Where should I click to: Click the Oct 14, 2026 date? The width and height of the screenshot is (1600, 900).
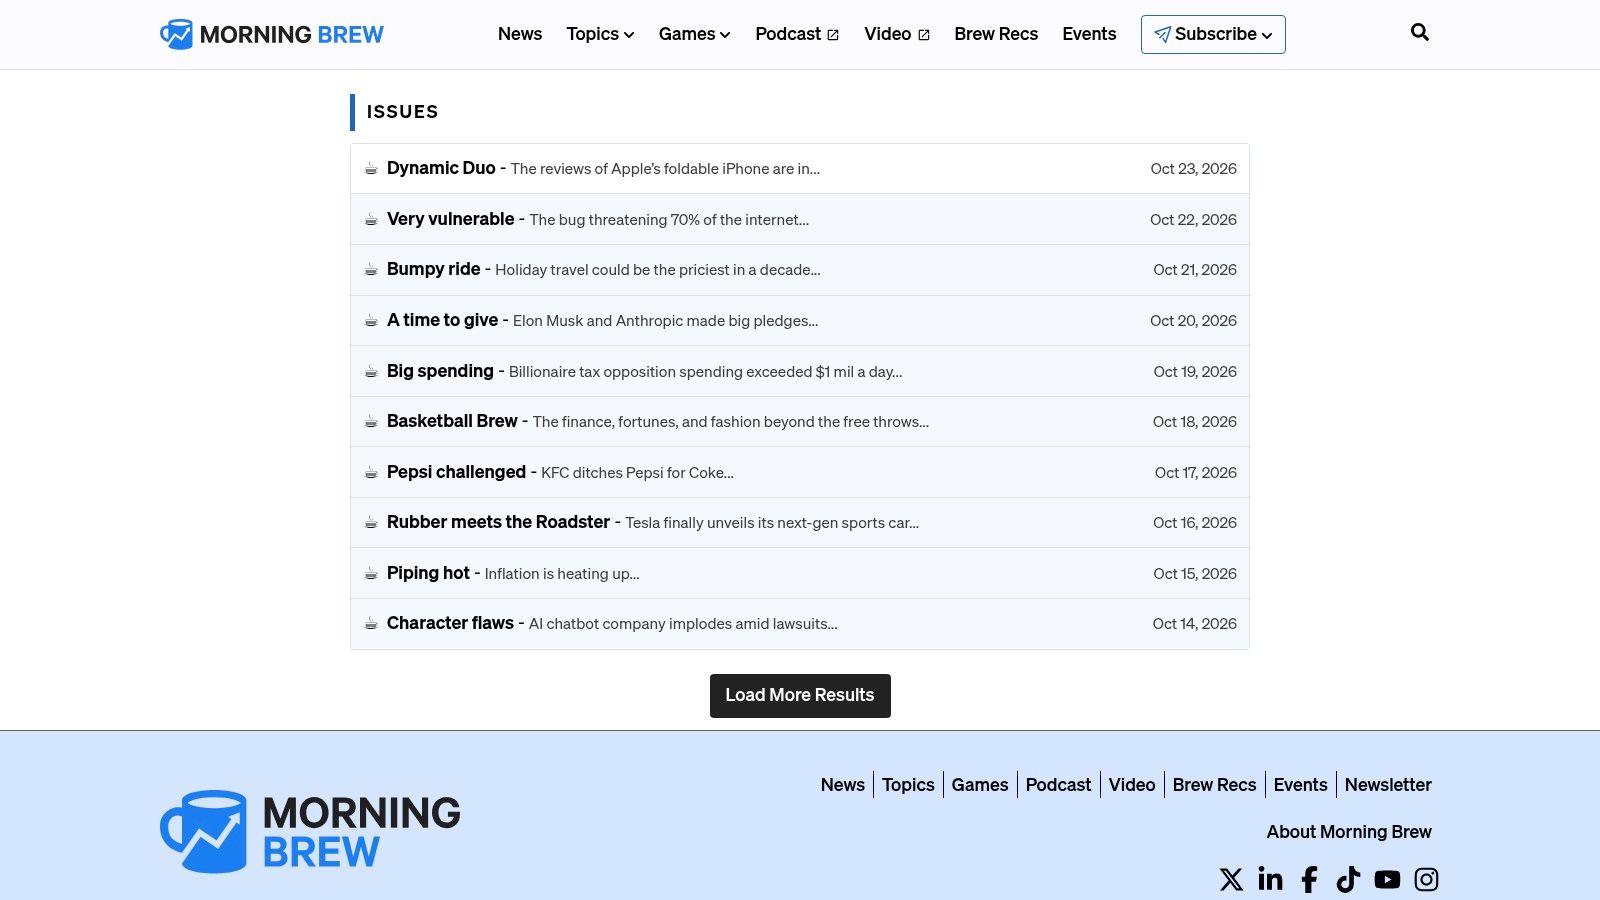point(1194,624)
